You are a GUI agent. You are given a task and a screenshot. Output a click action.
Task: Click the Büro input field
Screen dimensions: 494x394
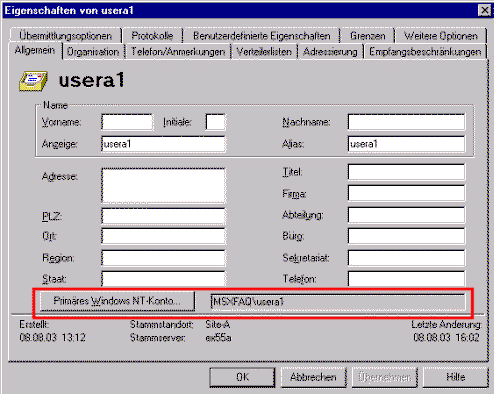406,236
